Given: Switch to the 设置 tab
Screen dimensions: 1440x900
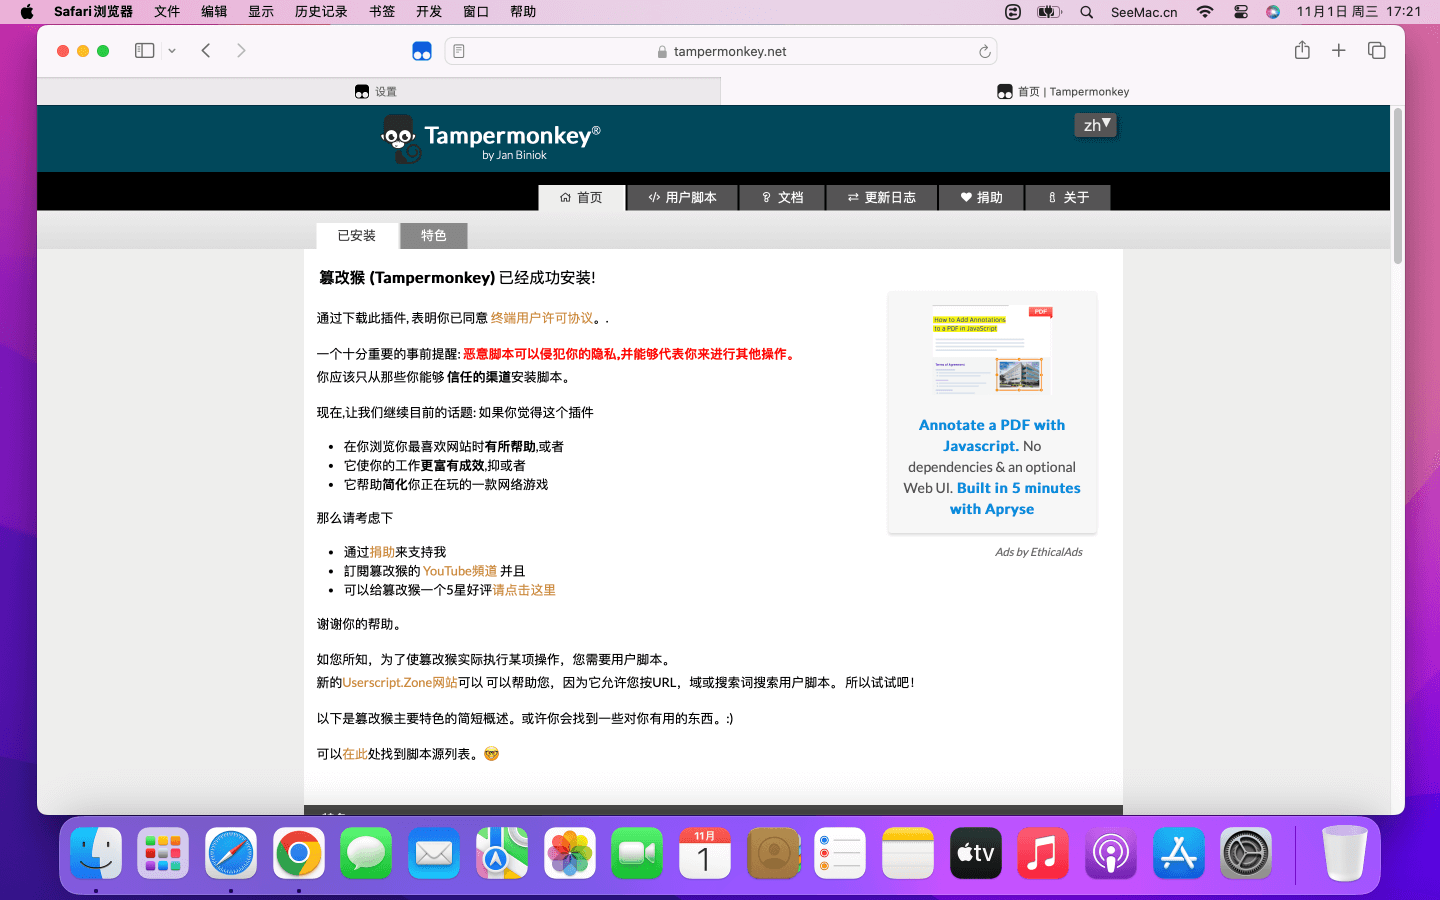Looking at the screenshot, I should [378, 91].
